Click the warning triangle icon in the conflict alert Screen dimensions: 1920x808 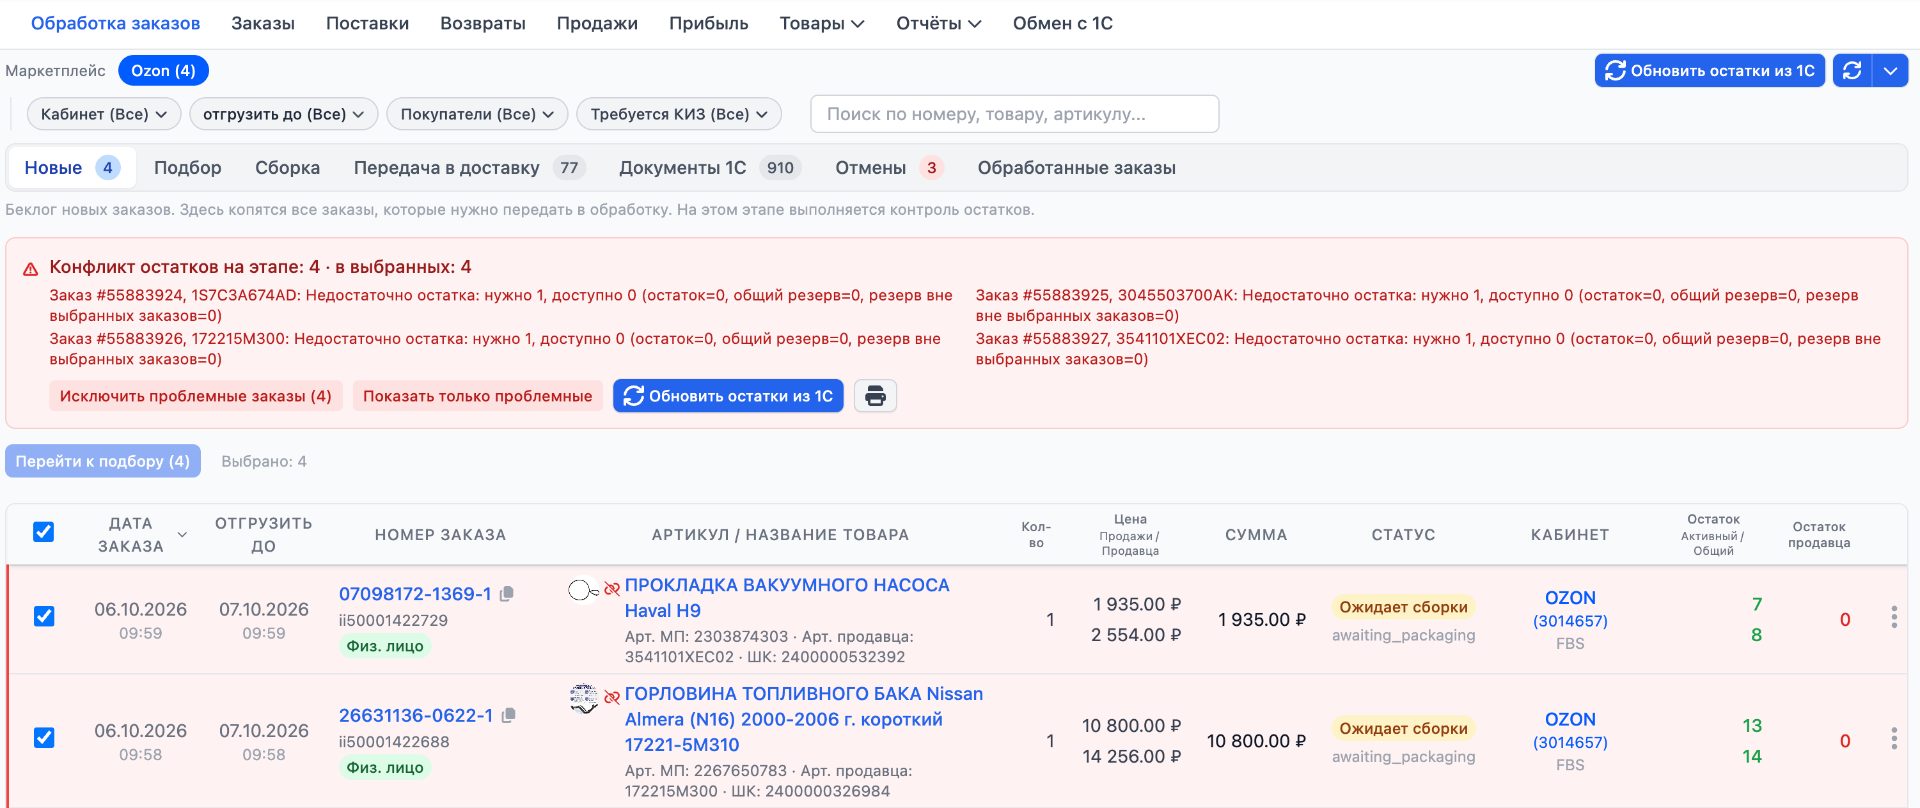pos(31,269)
